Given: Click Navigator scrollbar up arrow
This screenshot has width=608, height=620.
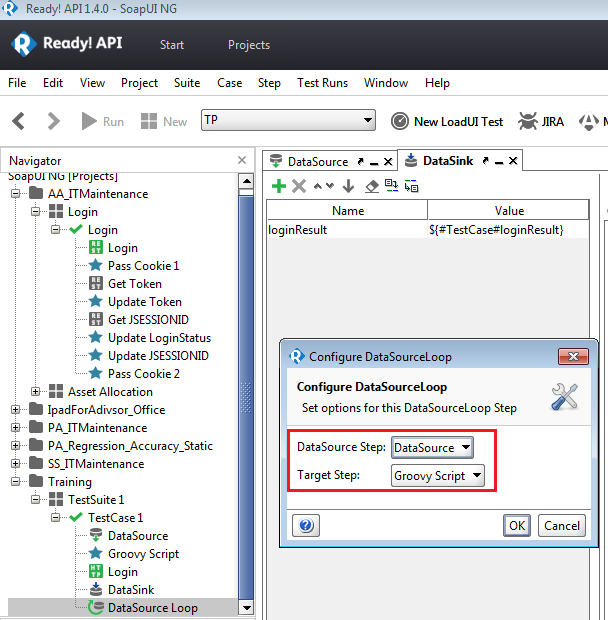Looking at the screenshot, I should point(247,181).
